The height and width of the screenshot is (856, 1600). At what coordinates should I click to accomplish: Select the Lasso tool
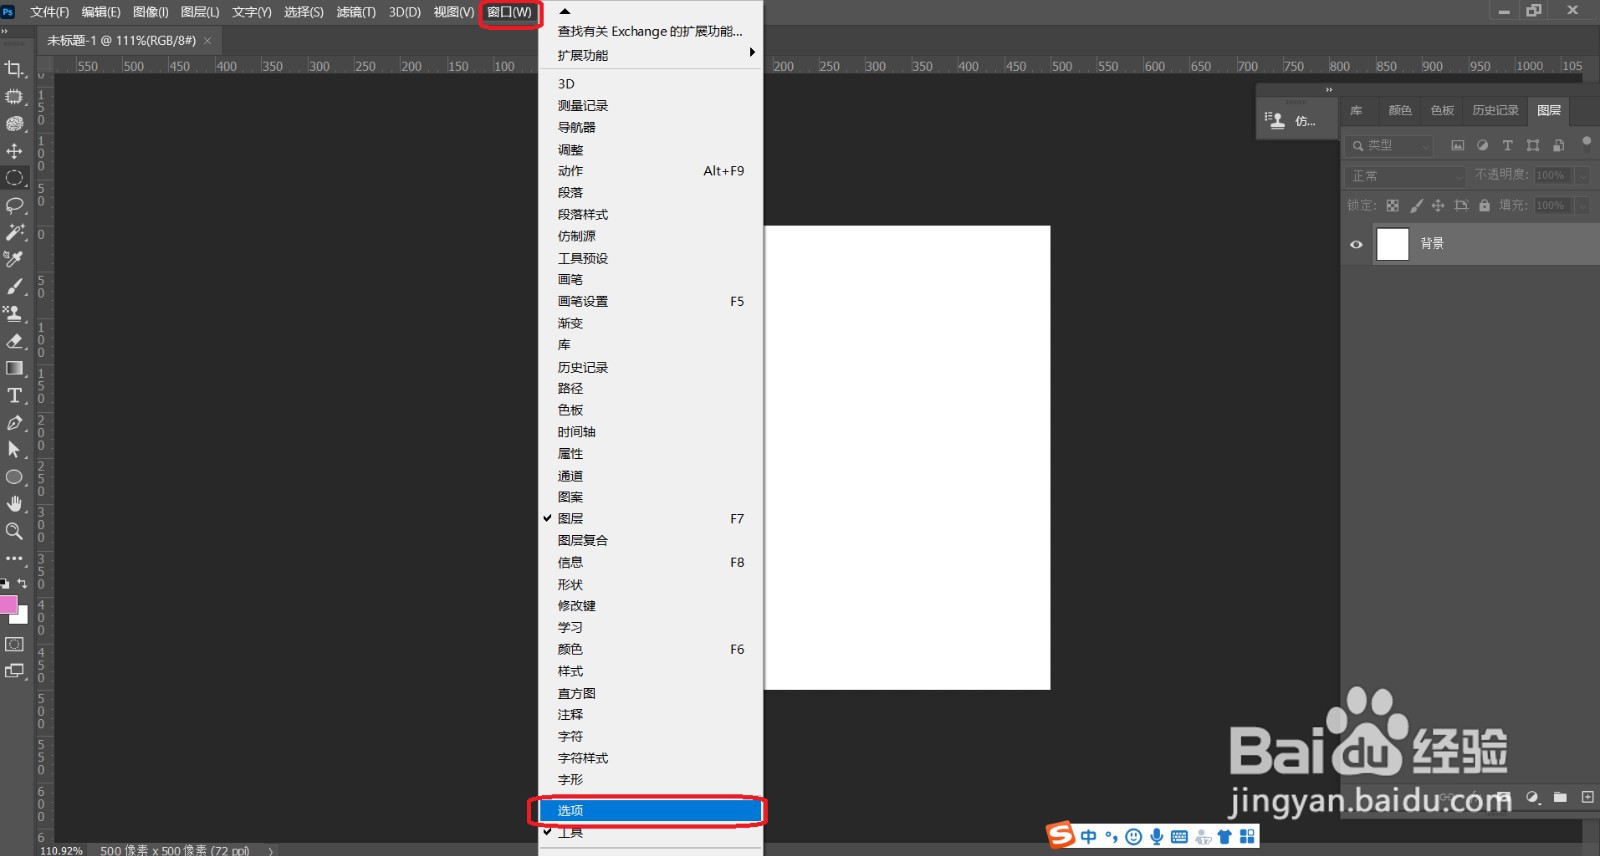point(14,205)
